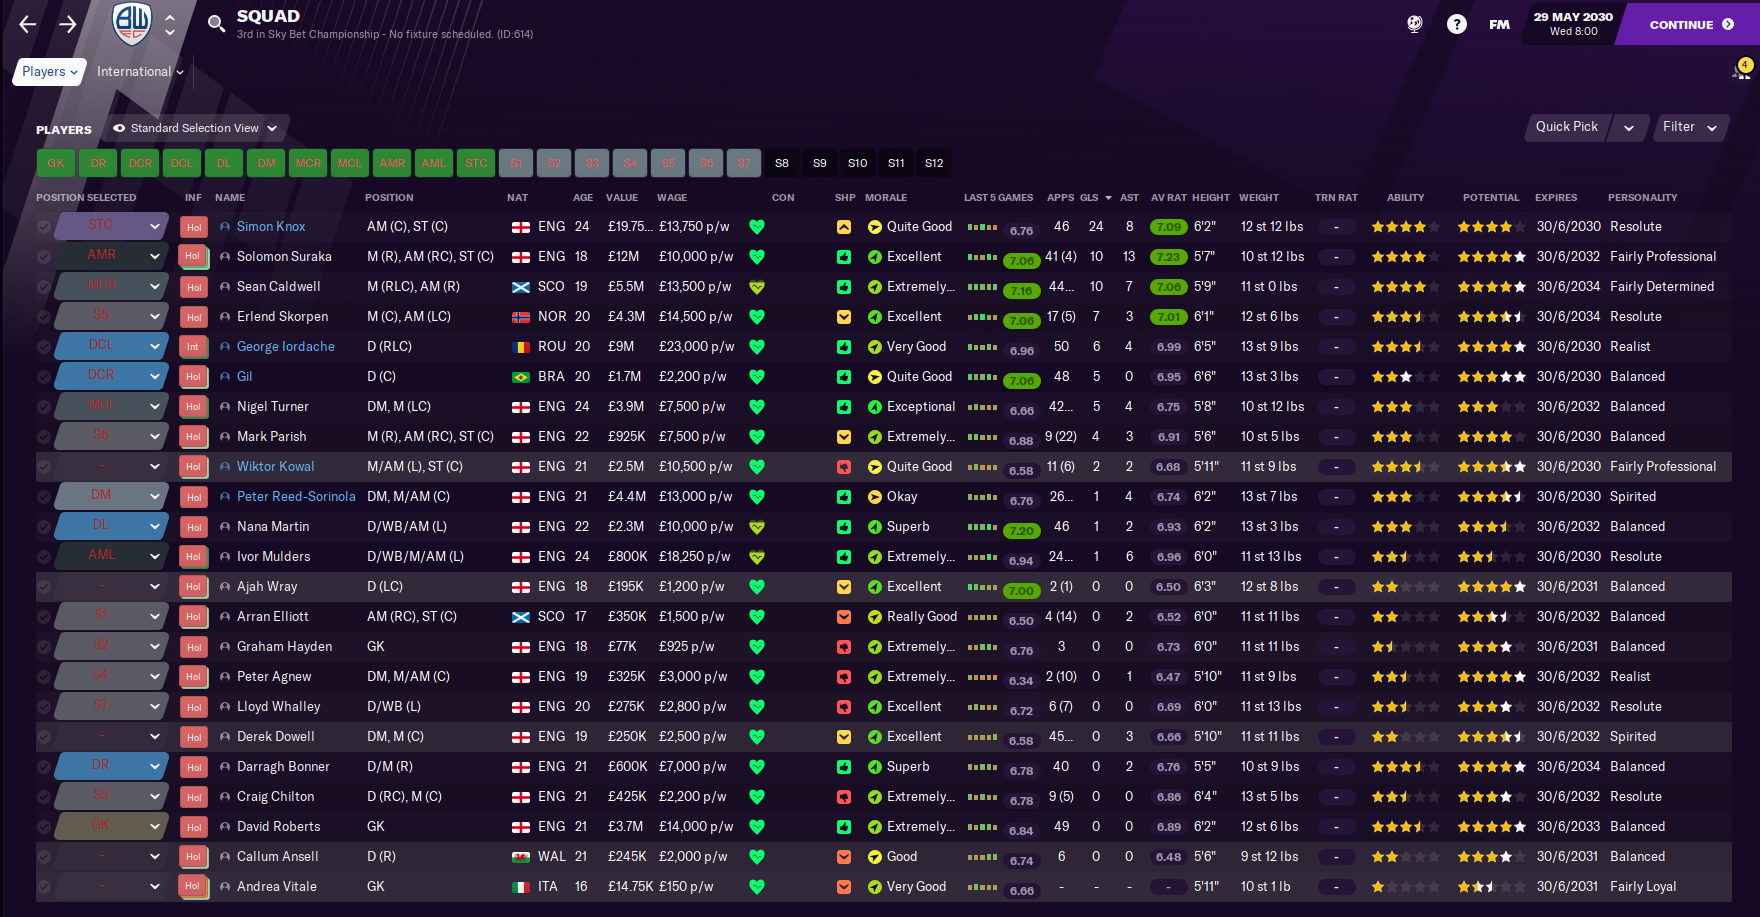Click the Bolton club badge

coord(131,22)
